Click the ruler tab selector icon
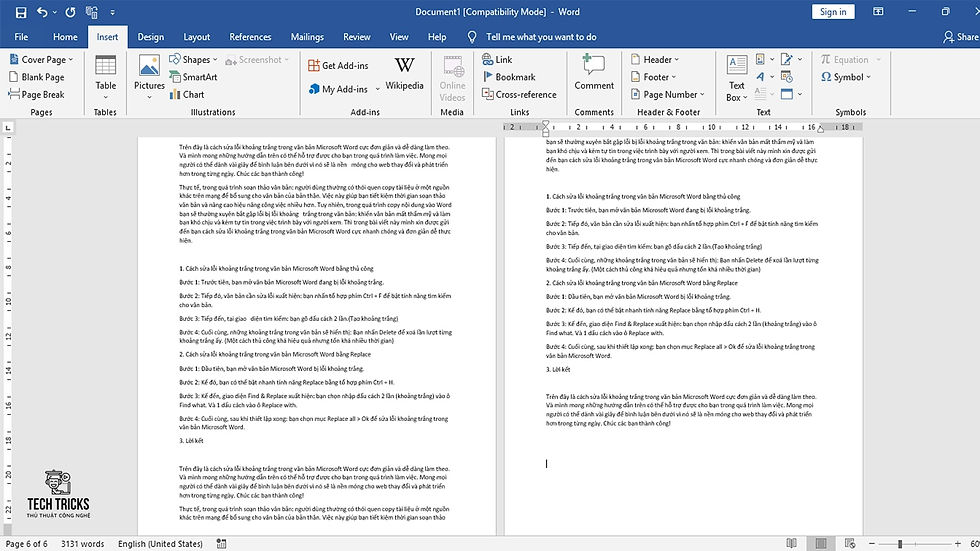 pos(8,127)
